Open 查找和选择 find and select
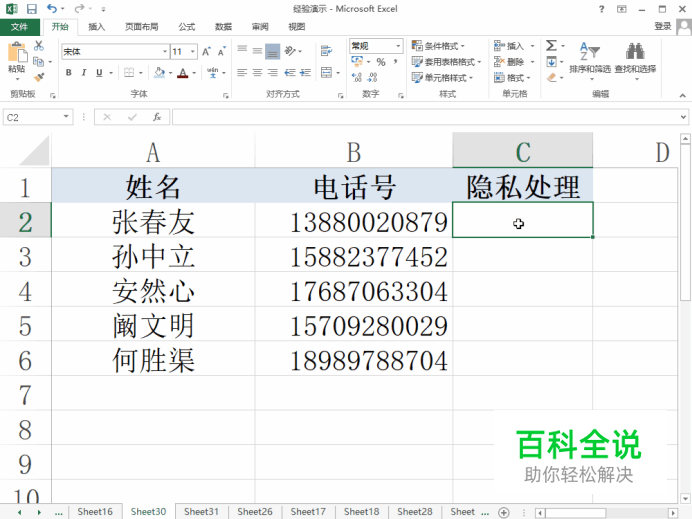The height and width of the screenshot is (519, 692). click(635, 60)
